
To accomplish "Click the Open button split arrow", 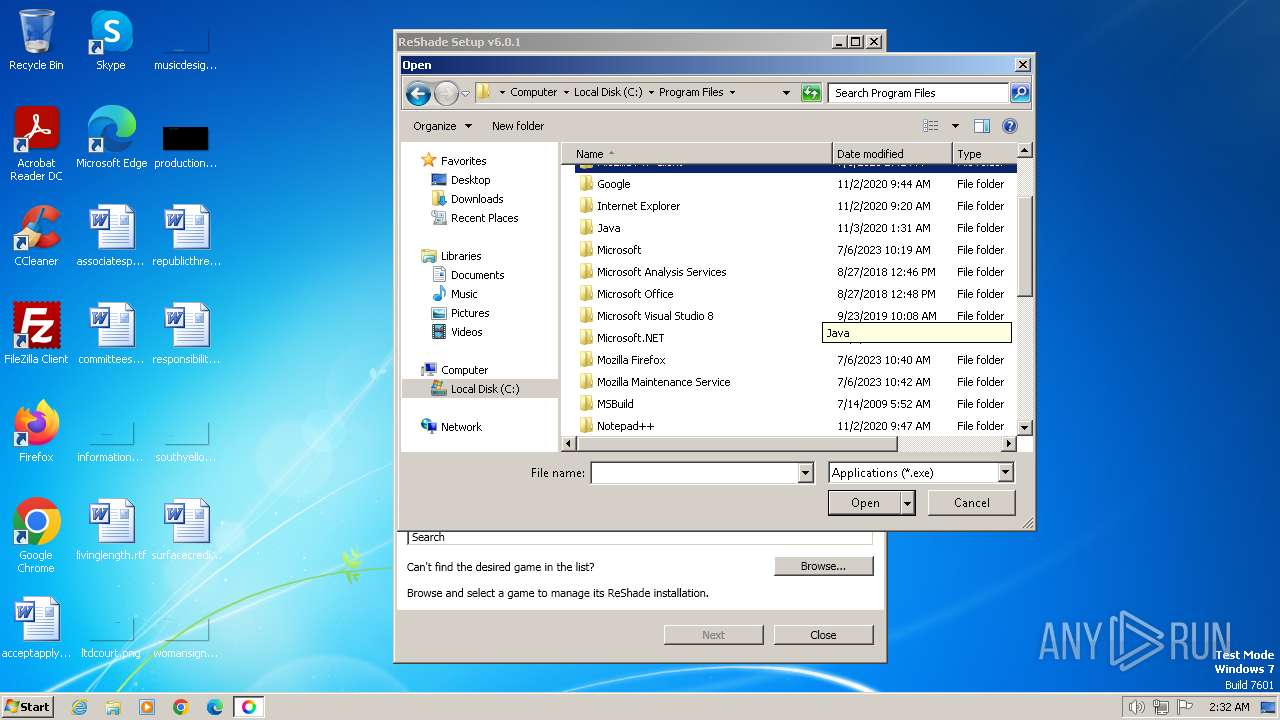I will tap(908, 503).
